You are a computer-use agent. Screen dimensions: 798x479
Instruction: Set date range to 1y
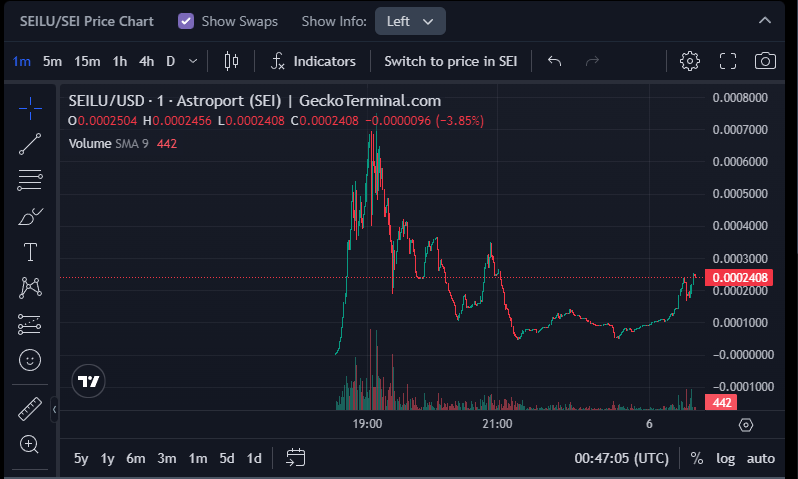coord(107,458)
